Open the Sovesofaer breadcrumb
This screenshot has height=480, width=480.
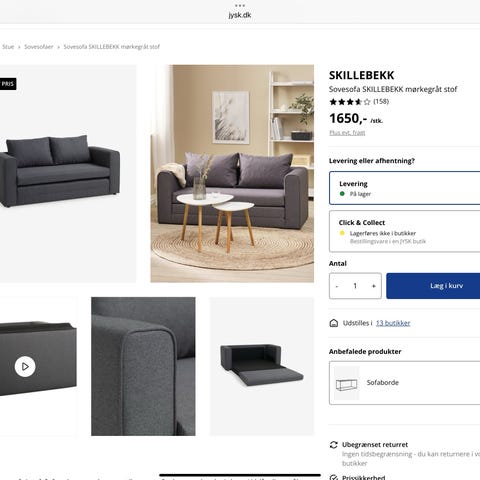tap(39, 47)
